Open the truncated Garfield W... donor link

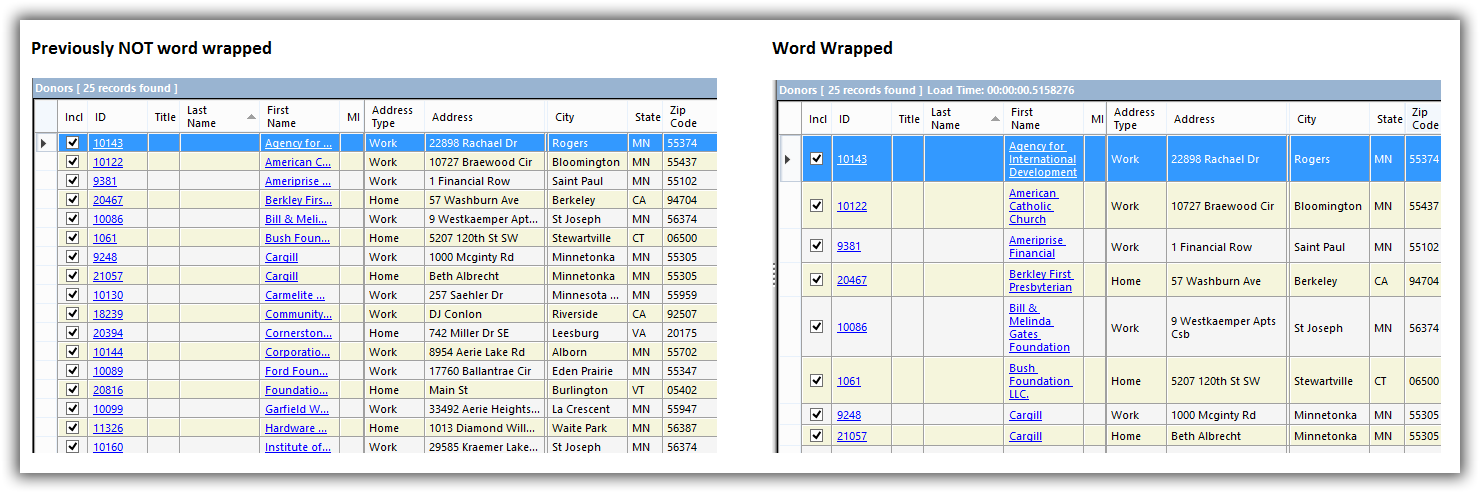[x=297, y=409]
